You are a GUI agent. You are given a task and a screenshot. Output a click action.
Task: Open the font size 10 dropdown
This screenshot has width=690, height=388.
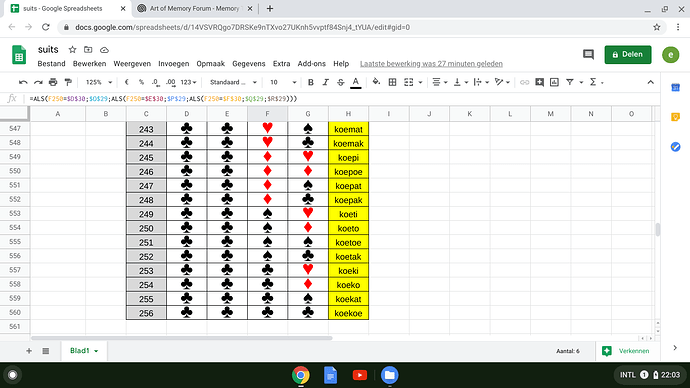click(283, 82)
